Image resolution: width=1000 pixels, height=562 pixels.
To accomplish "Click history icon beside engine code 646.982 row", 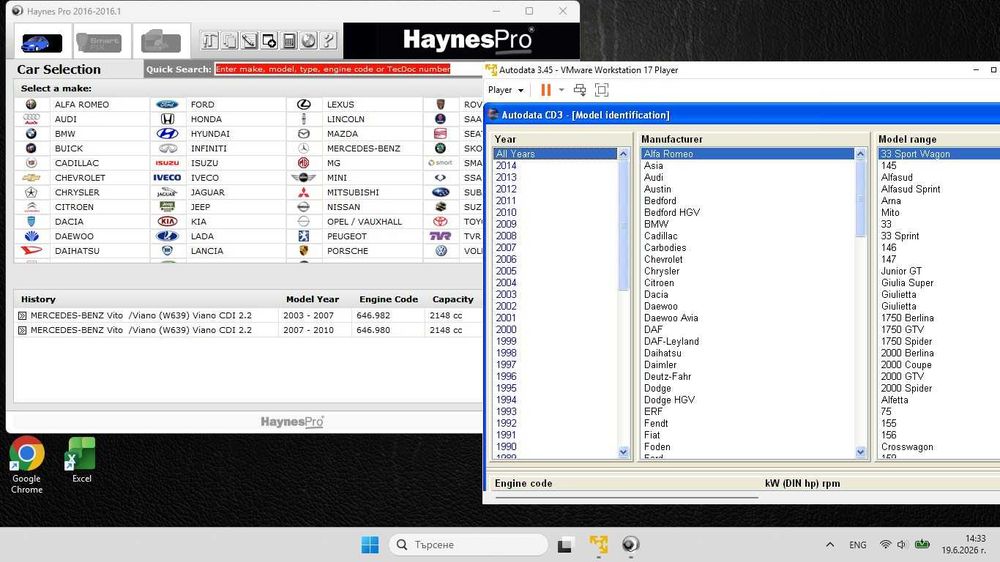I will 22,315.
